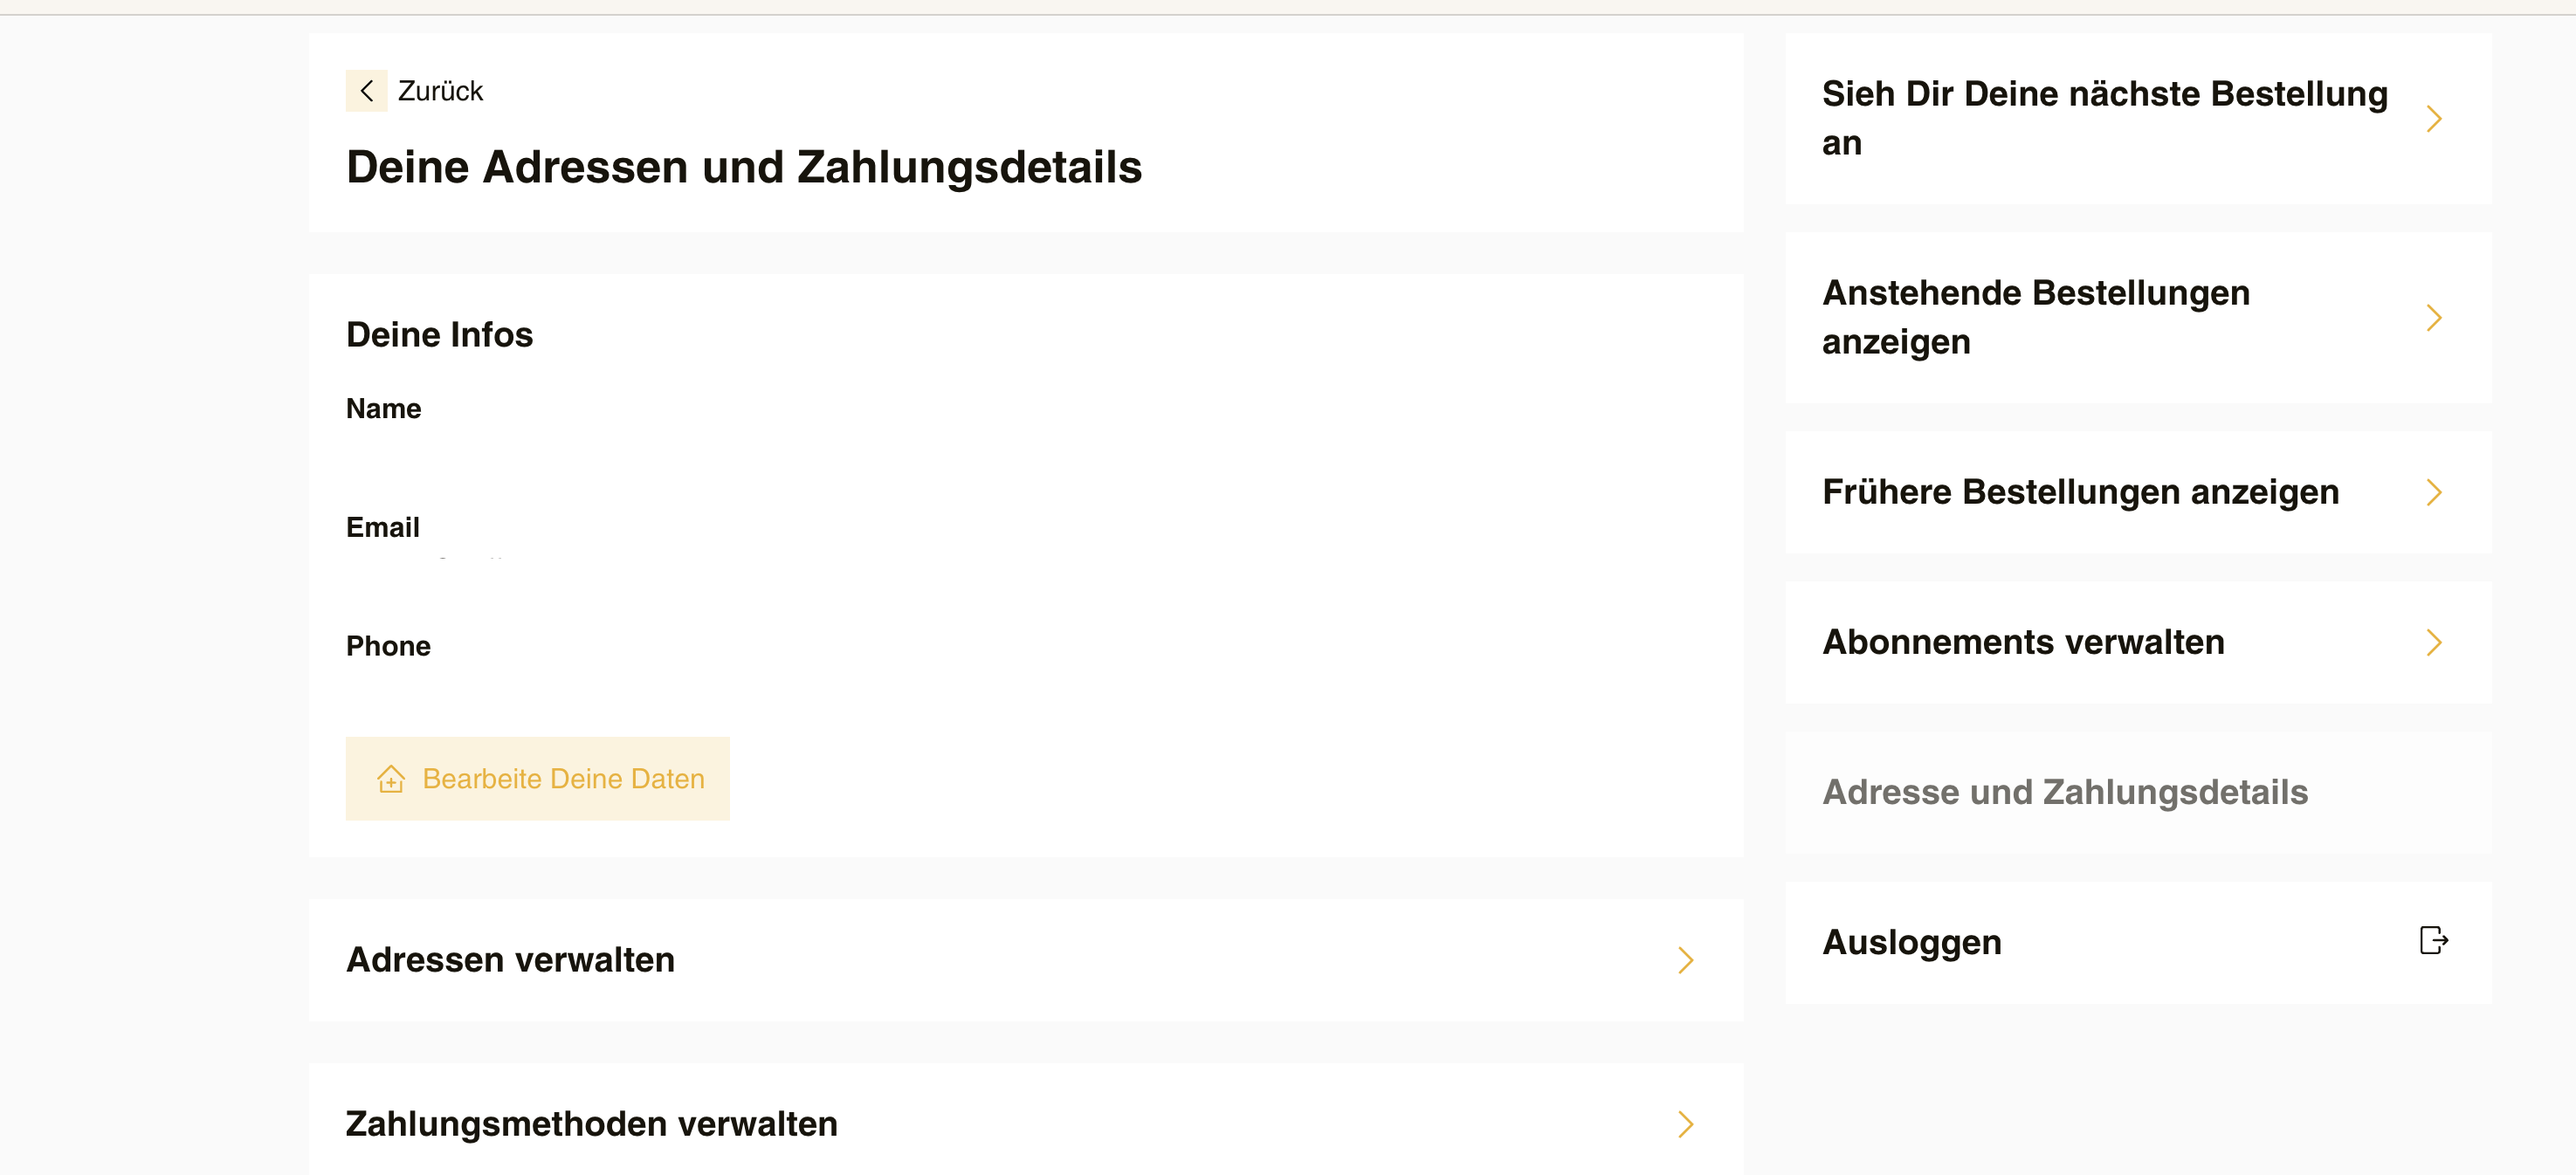
Task: Expand Zahlungsmethoden verwalten via its chevron arrow
Action: [1686, 1124]
